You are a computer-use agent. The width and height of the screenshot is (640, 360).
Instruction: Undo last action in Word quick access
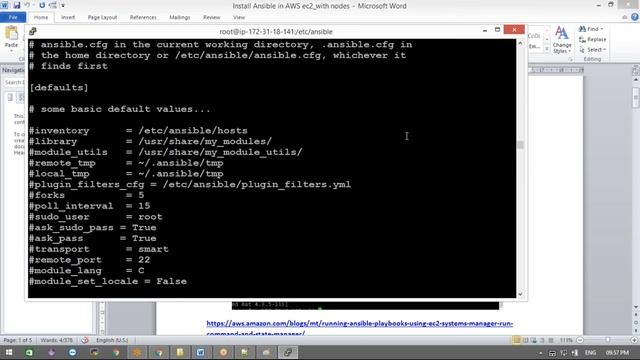click(27, 5)
